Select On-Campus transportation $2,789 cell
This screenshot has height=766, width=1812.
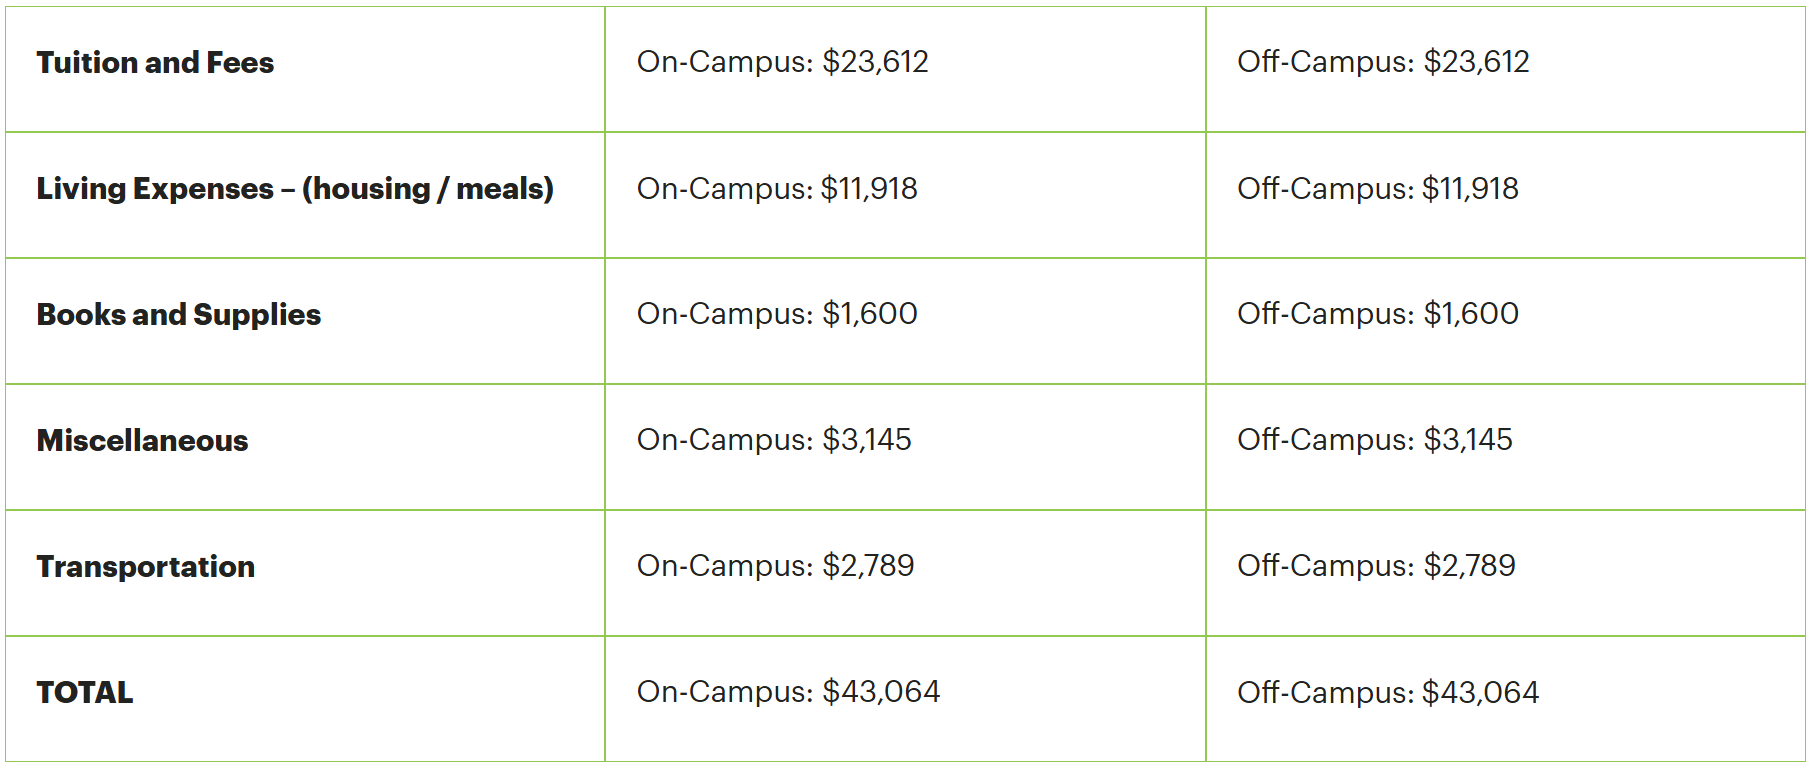point(775,566)
